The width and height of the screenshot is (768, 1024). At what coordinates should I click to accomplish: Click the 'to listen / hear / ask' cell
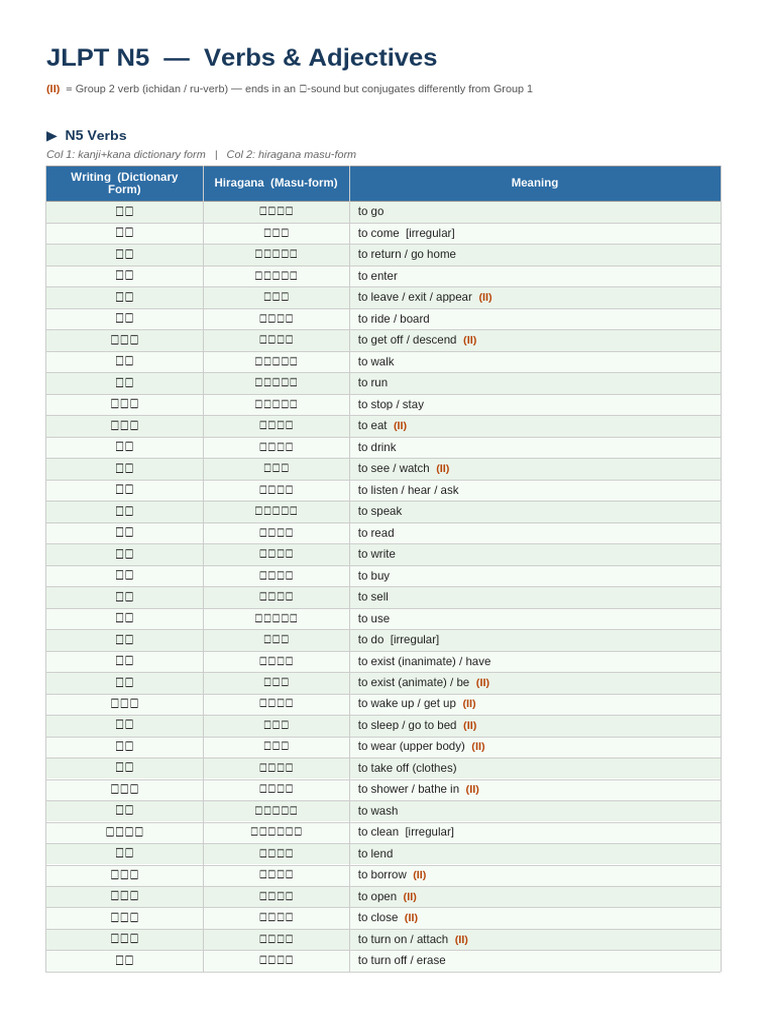535,490
